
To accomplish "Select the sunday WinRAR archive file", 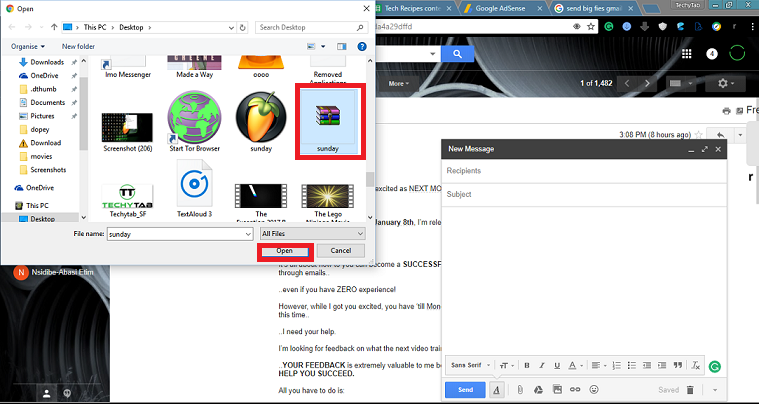I will [328, 121].
